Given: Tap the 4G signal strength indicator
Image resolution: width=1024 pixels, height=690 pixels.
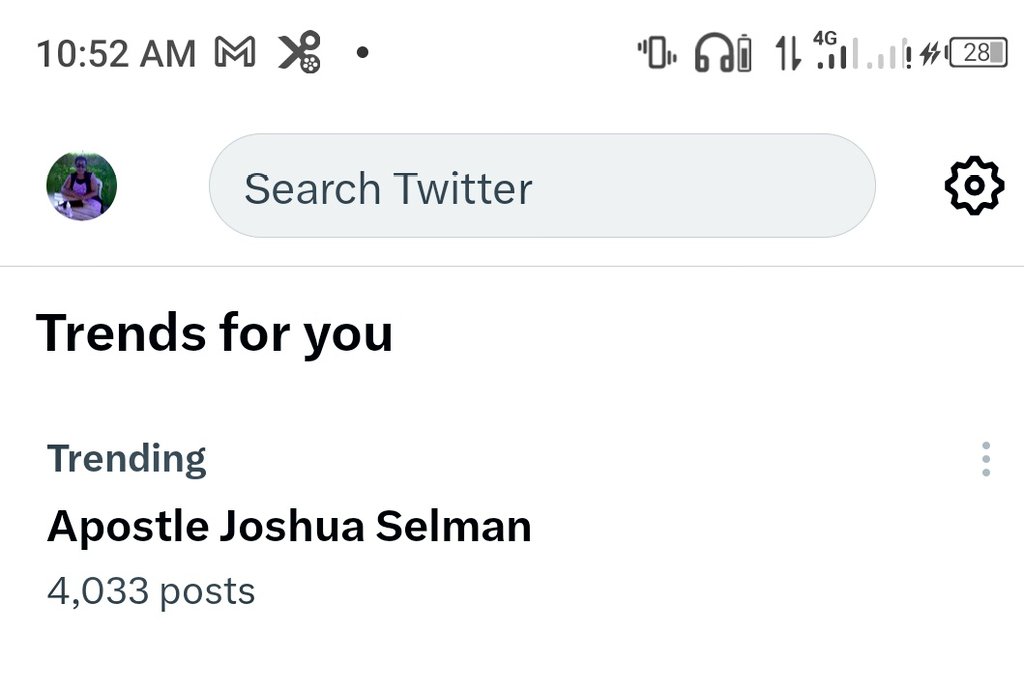Looking at the screenshot, I should click(x=830, y=51).
